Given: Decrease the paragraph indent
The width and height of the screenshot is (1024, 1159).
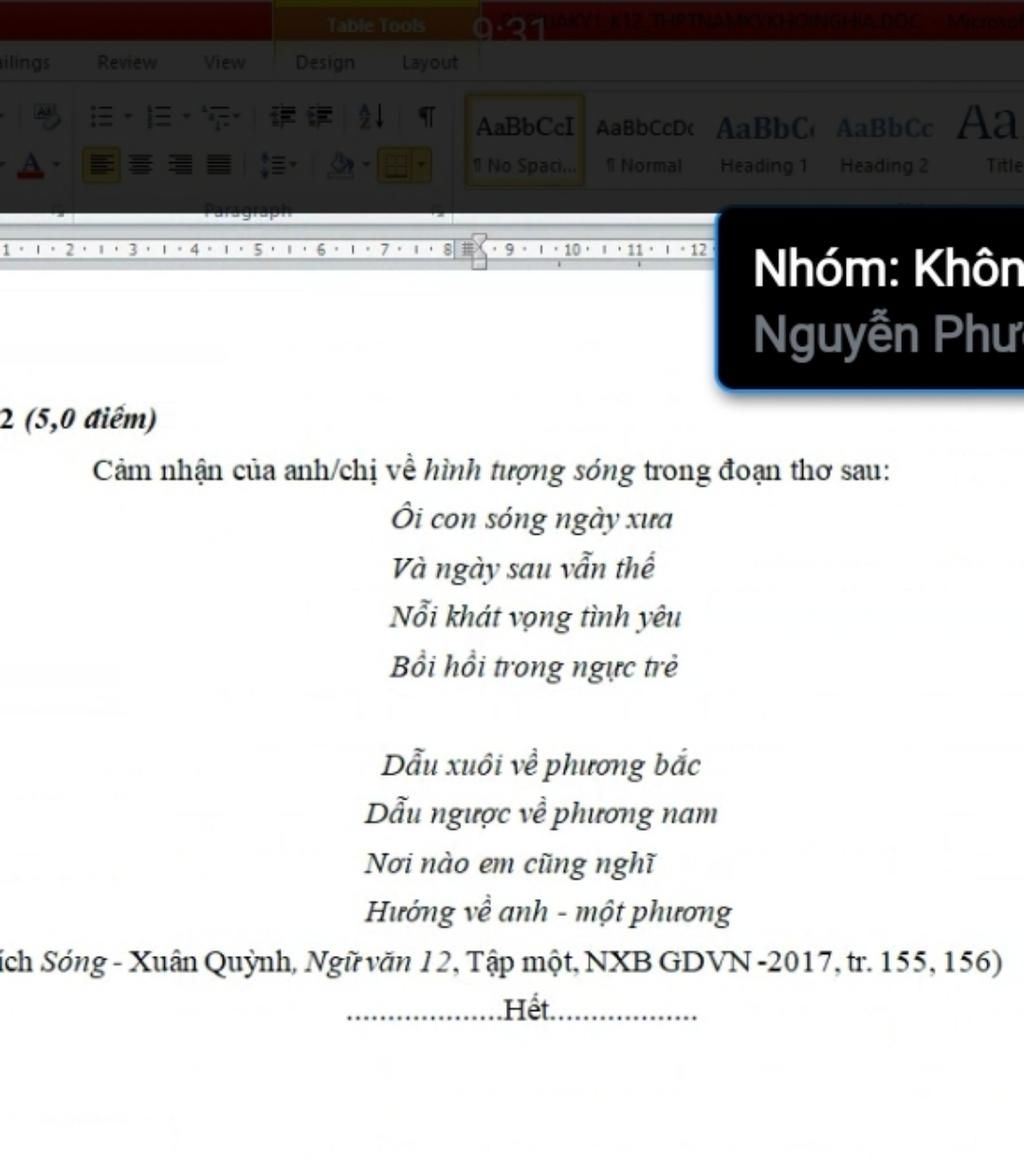Looking at the screenshot, I should [282, 117].
